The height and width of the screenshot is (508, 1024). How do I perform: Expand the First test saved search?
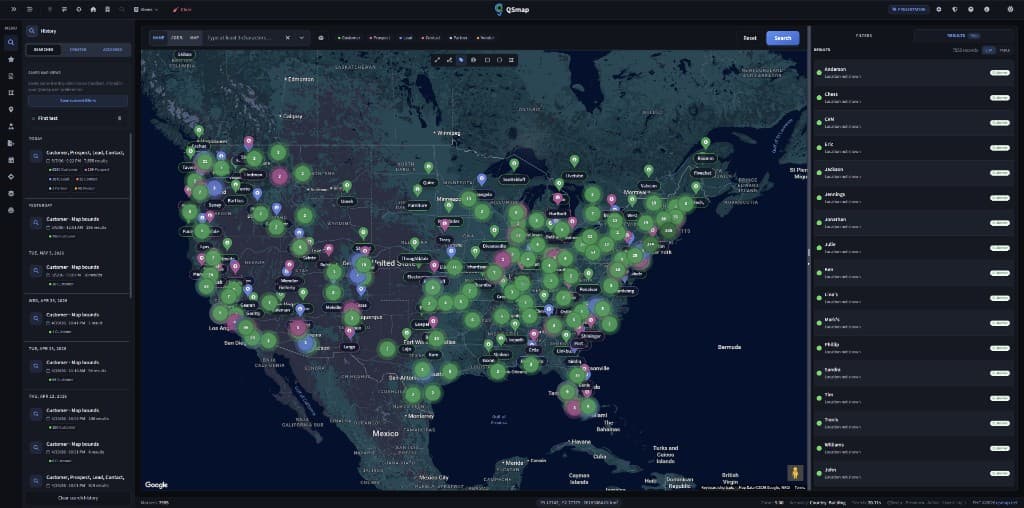(33, 118)
